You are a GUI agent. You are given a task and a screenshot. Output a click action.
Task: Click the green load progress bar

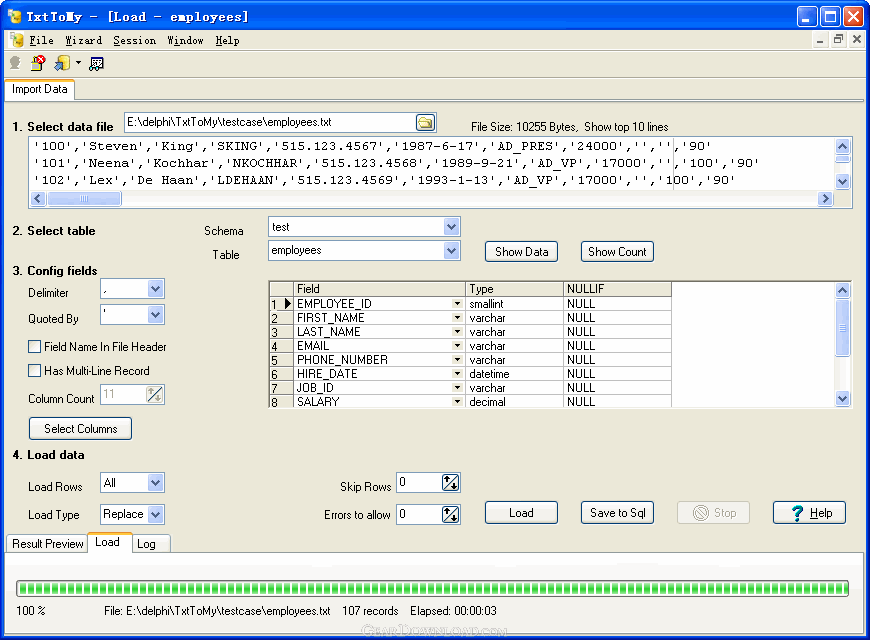pos(432,588)
